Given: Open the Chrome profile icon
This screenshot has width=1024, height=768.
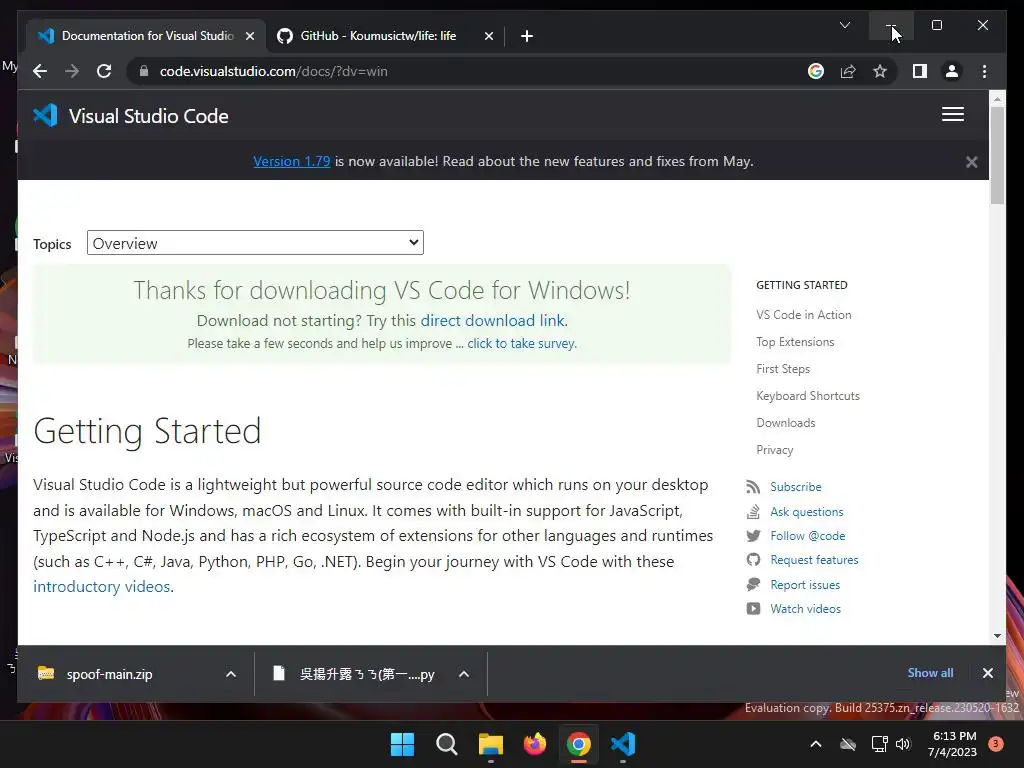Looking at the screenshot, I should coord(952,71).
